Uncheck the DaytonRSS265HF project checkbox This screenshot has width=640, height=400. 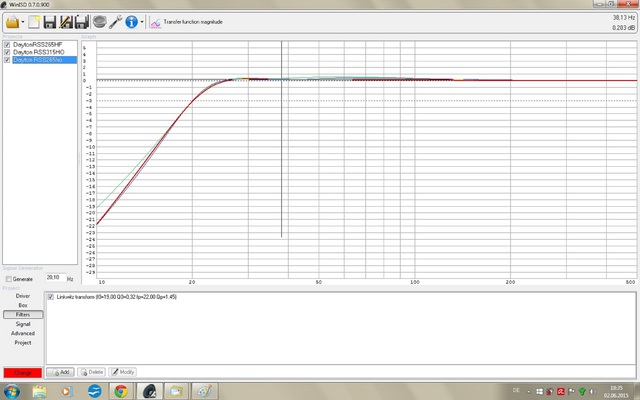click(x=8, y=45)
